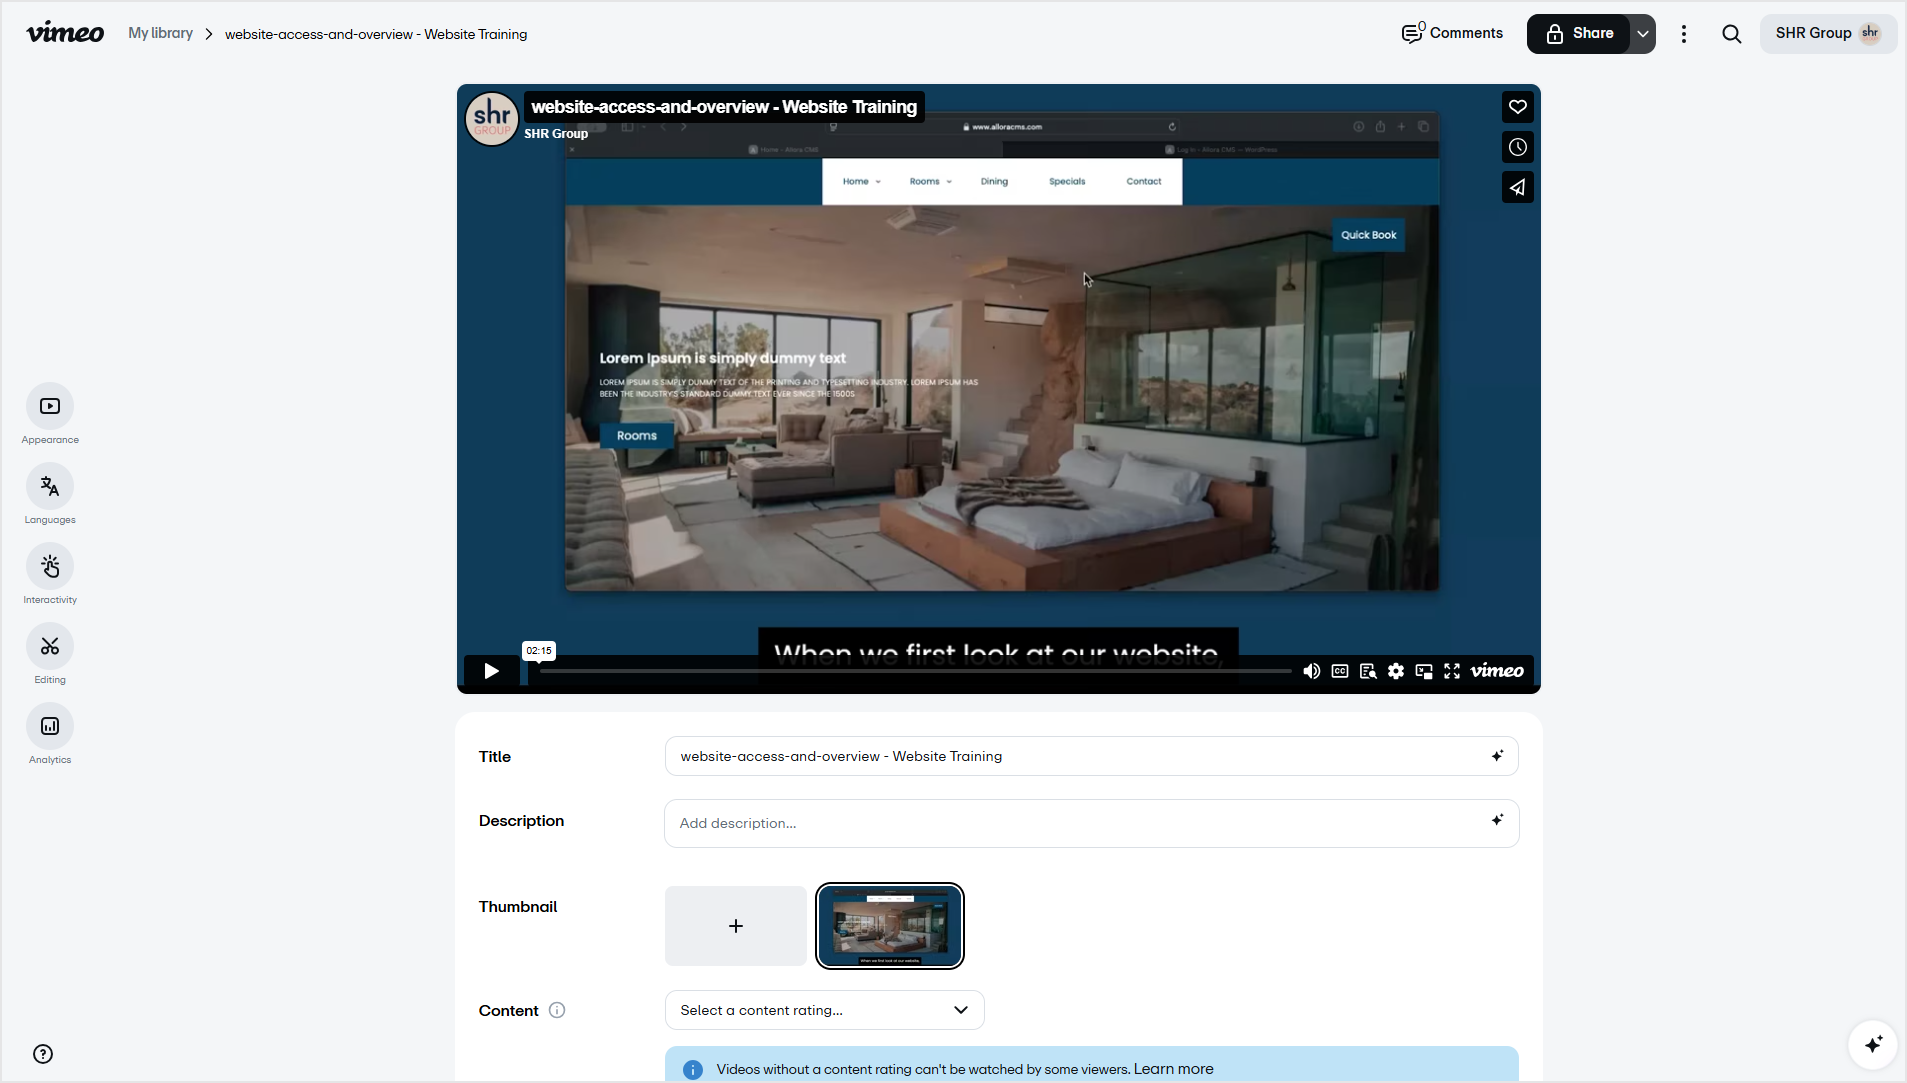
Task: Open the Analytics panel
Action: (x=50, y=727)
